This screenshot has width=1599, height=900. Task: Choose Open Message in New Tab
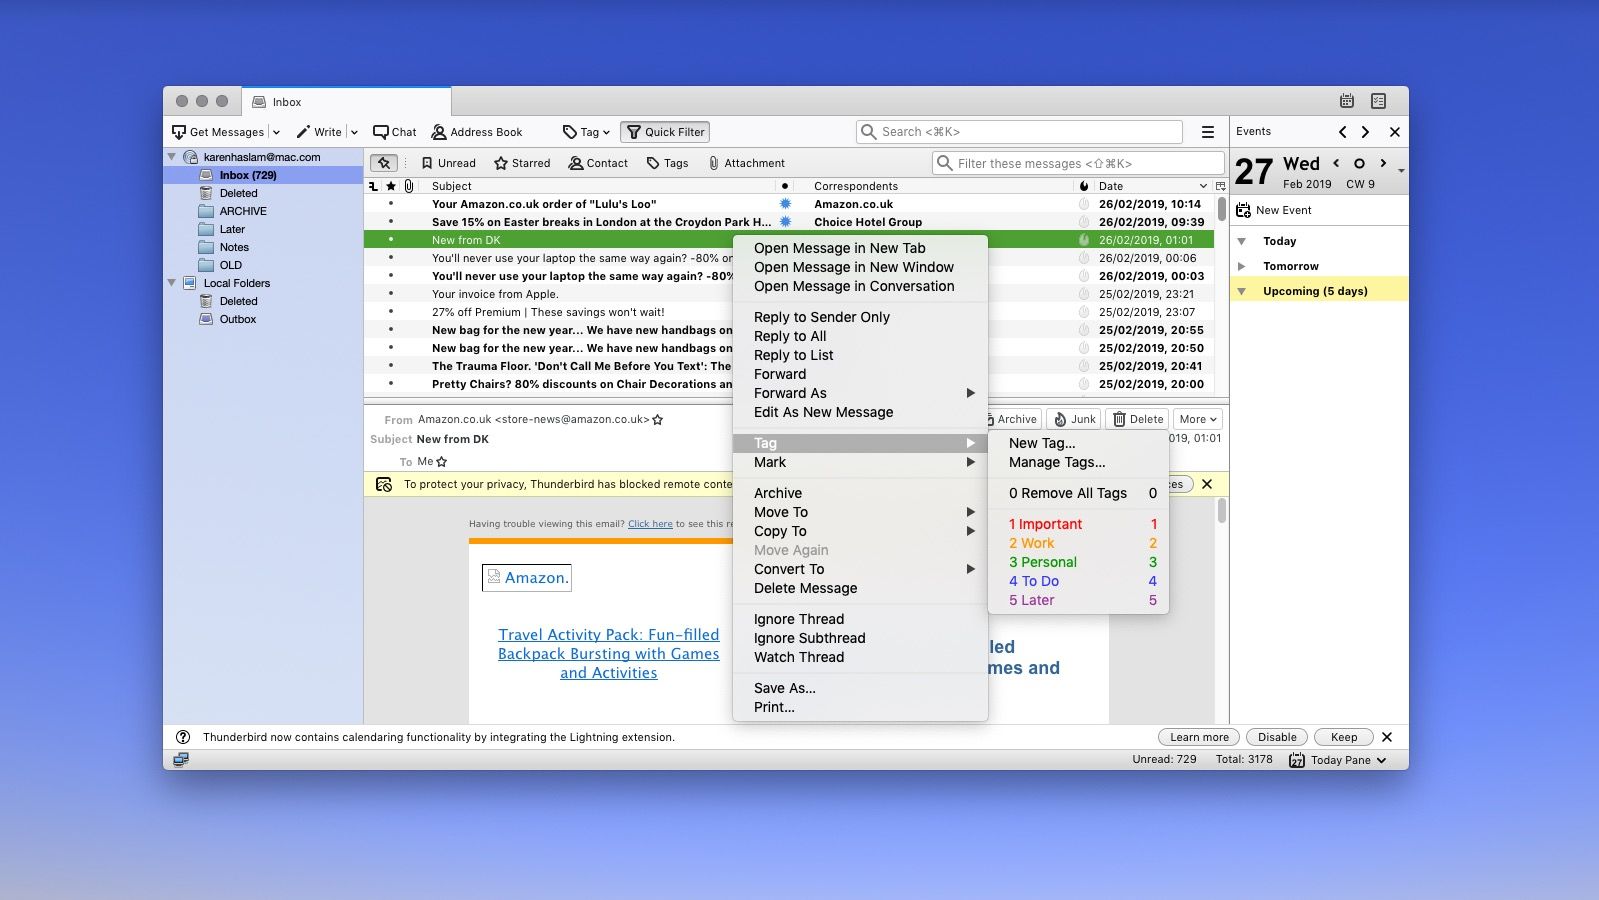pyautogui.click(x=860, y=248)
